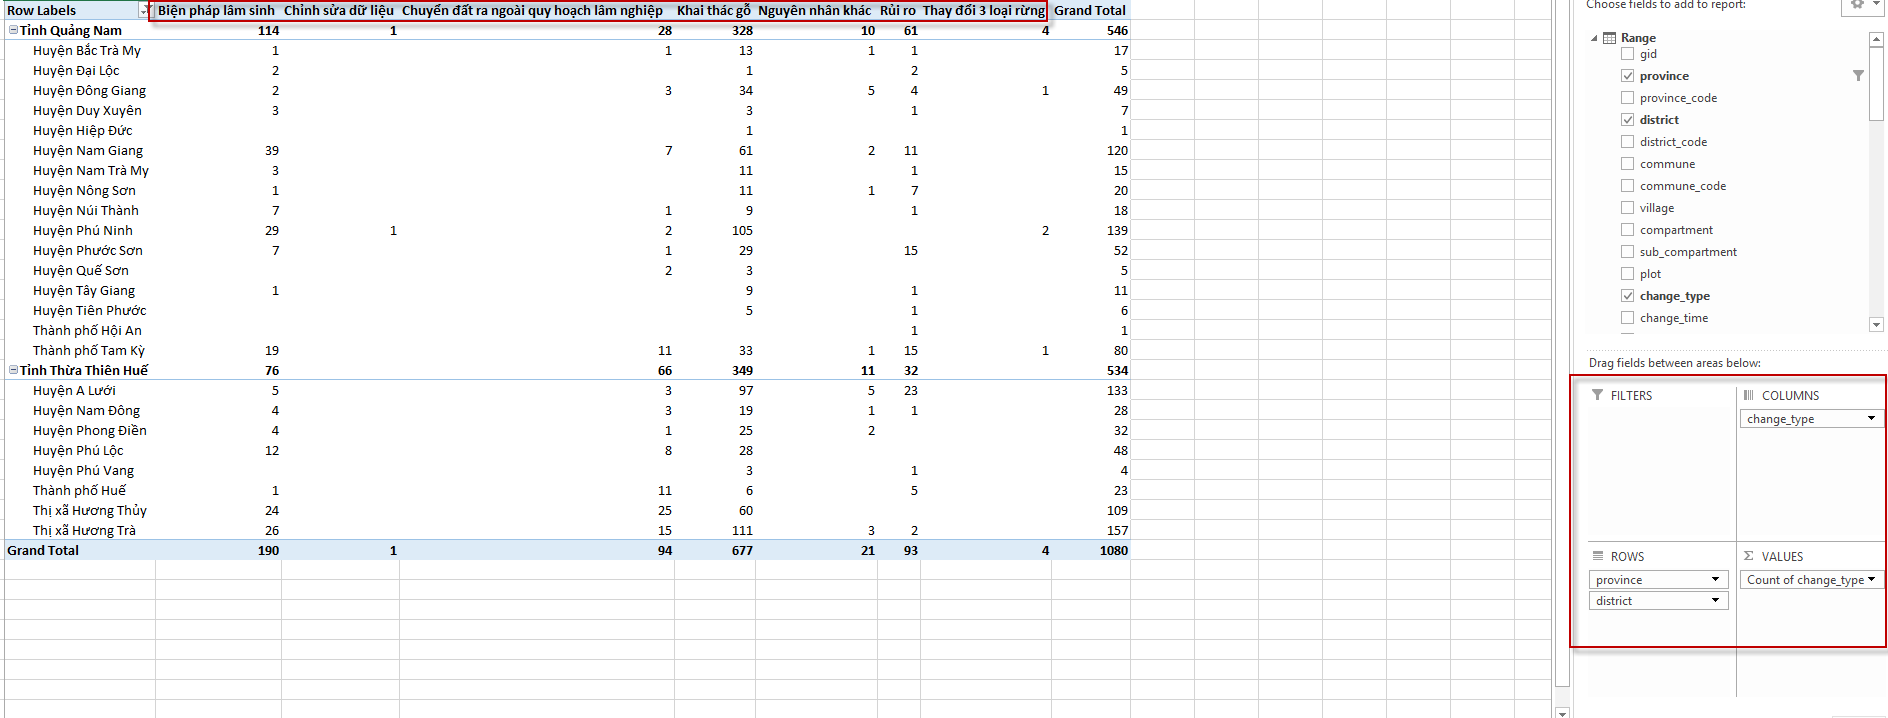Collapse the Tỉnh Quảng Nam group

click(x=13, y=30)
